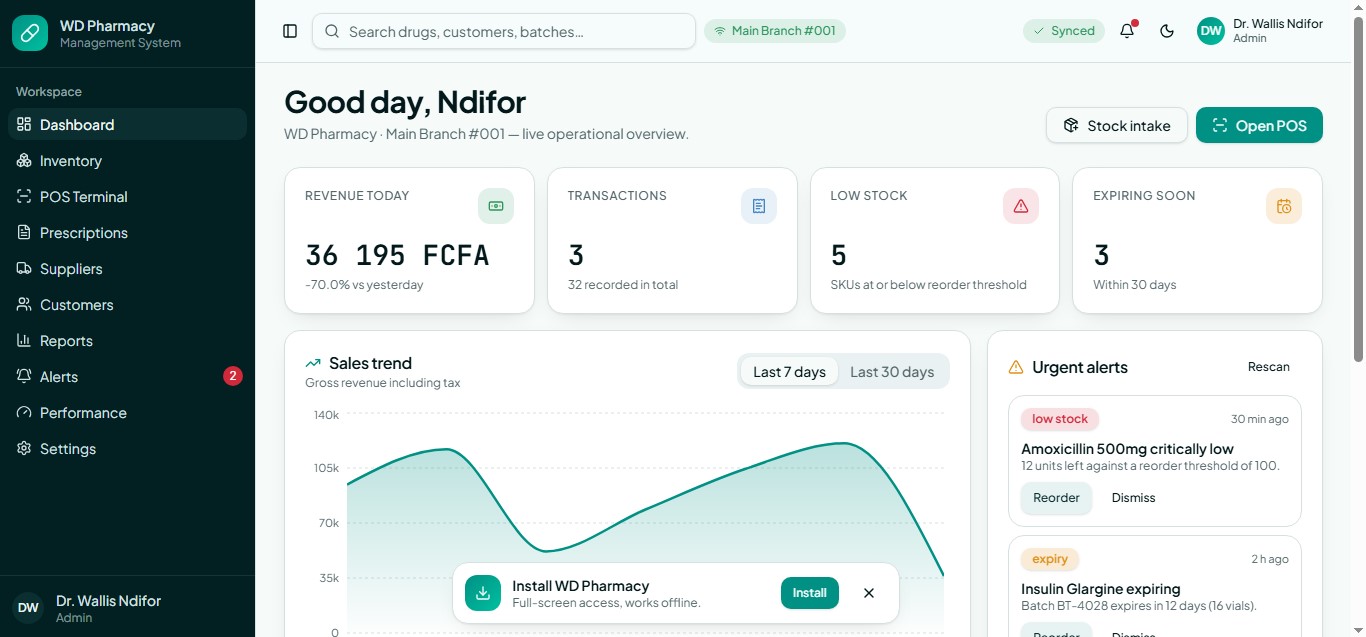Click the Customers people icon in sidebar

[x=24, y=305]
